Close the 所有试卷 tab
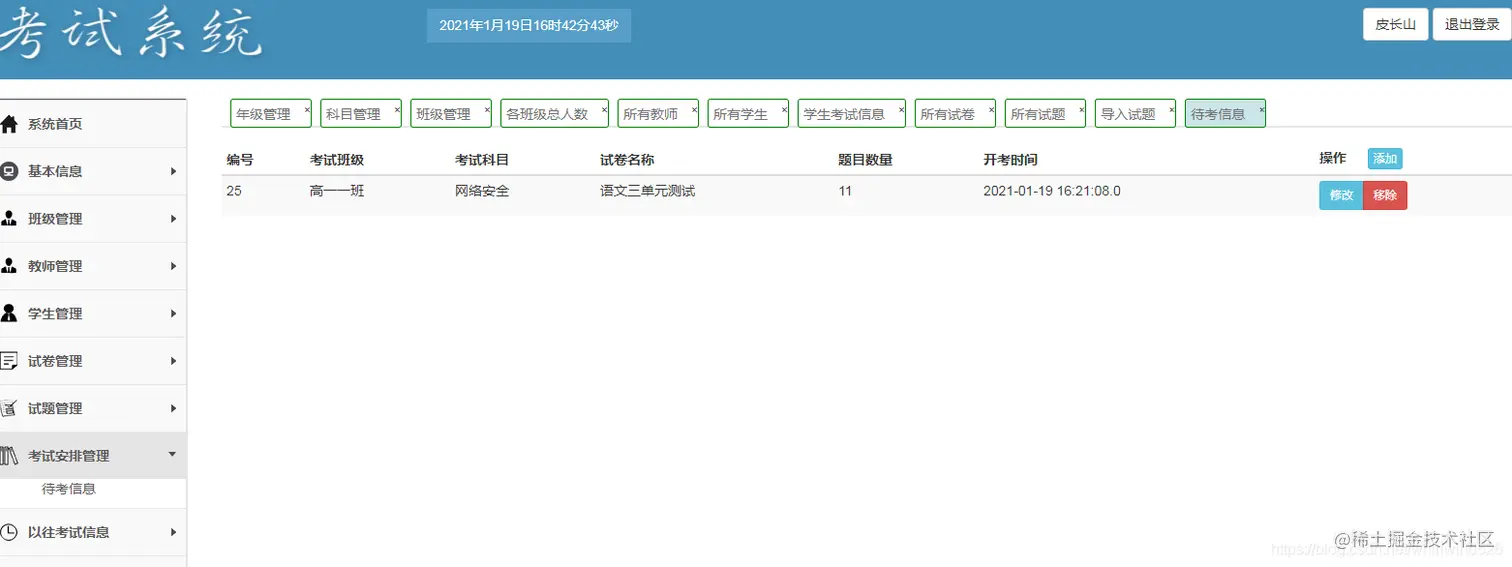The height and width of the screenshot is (567, 1512). click(991, 109)
